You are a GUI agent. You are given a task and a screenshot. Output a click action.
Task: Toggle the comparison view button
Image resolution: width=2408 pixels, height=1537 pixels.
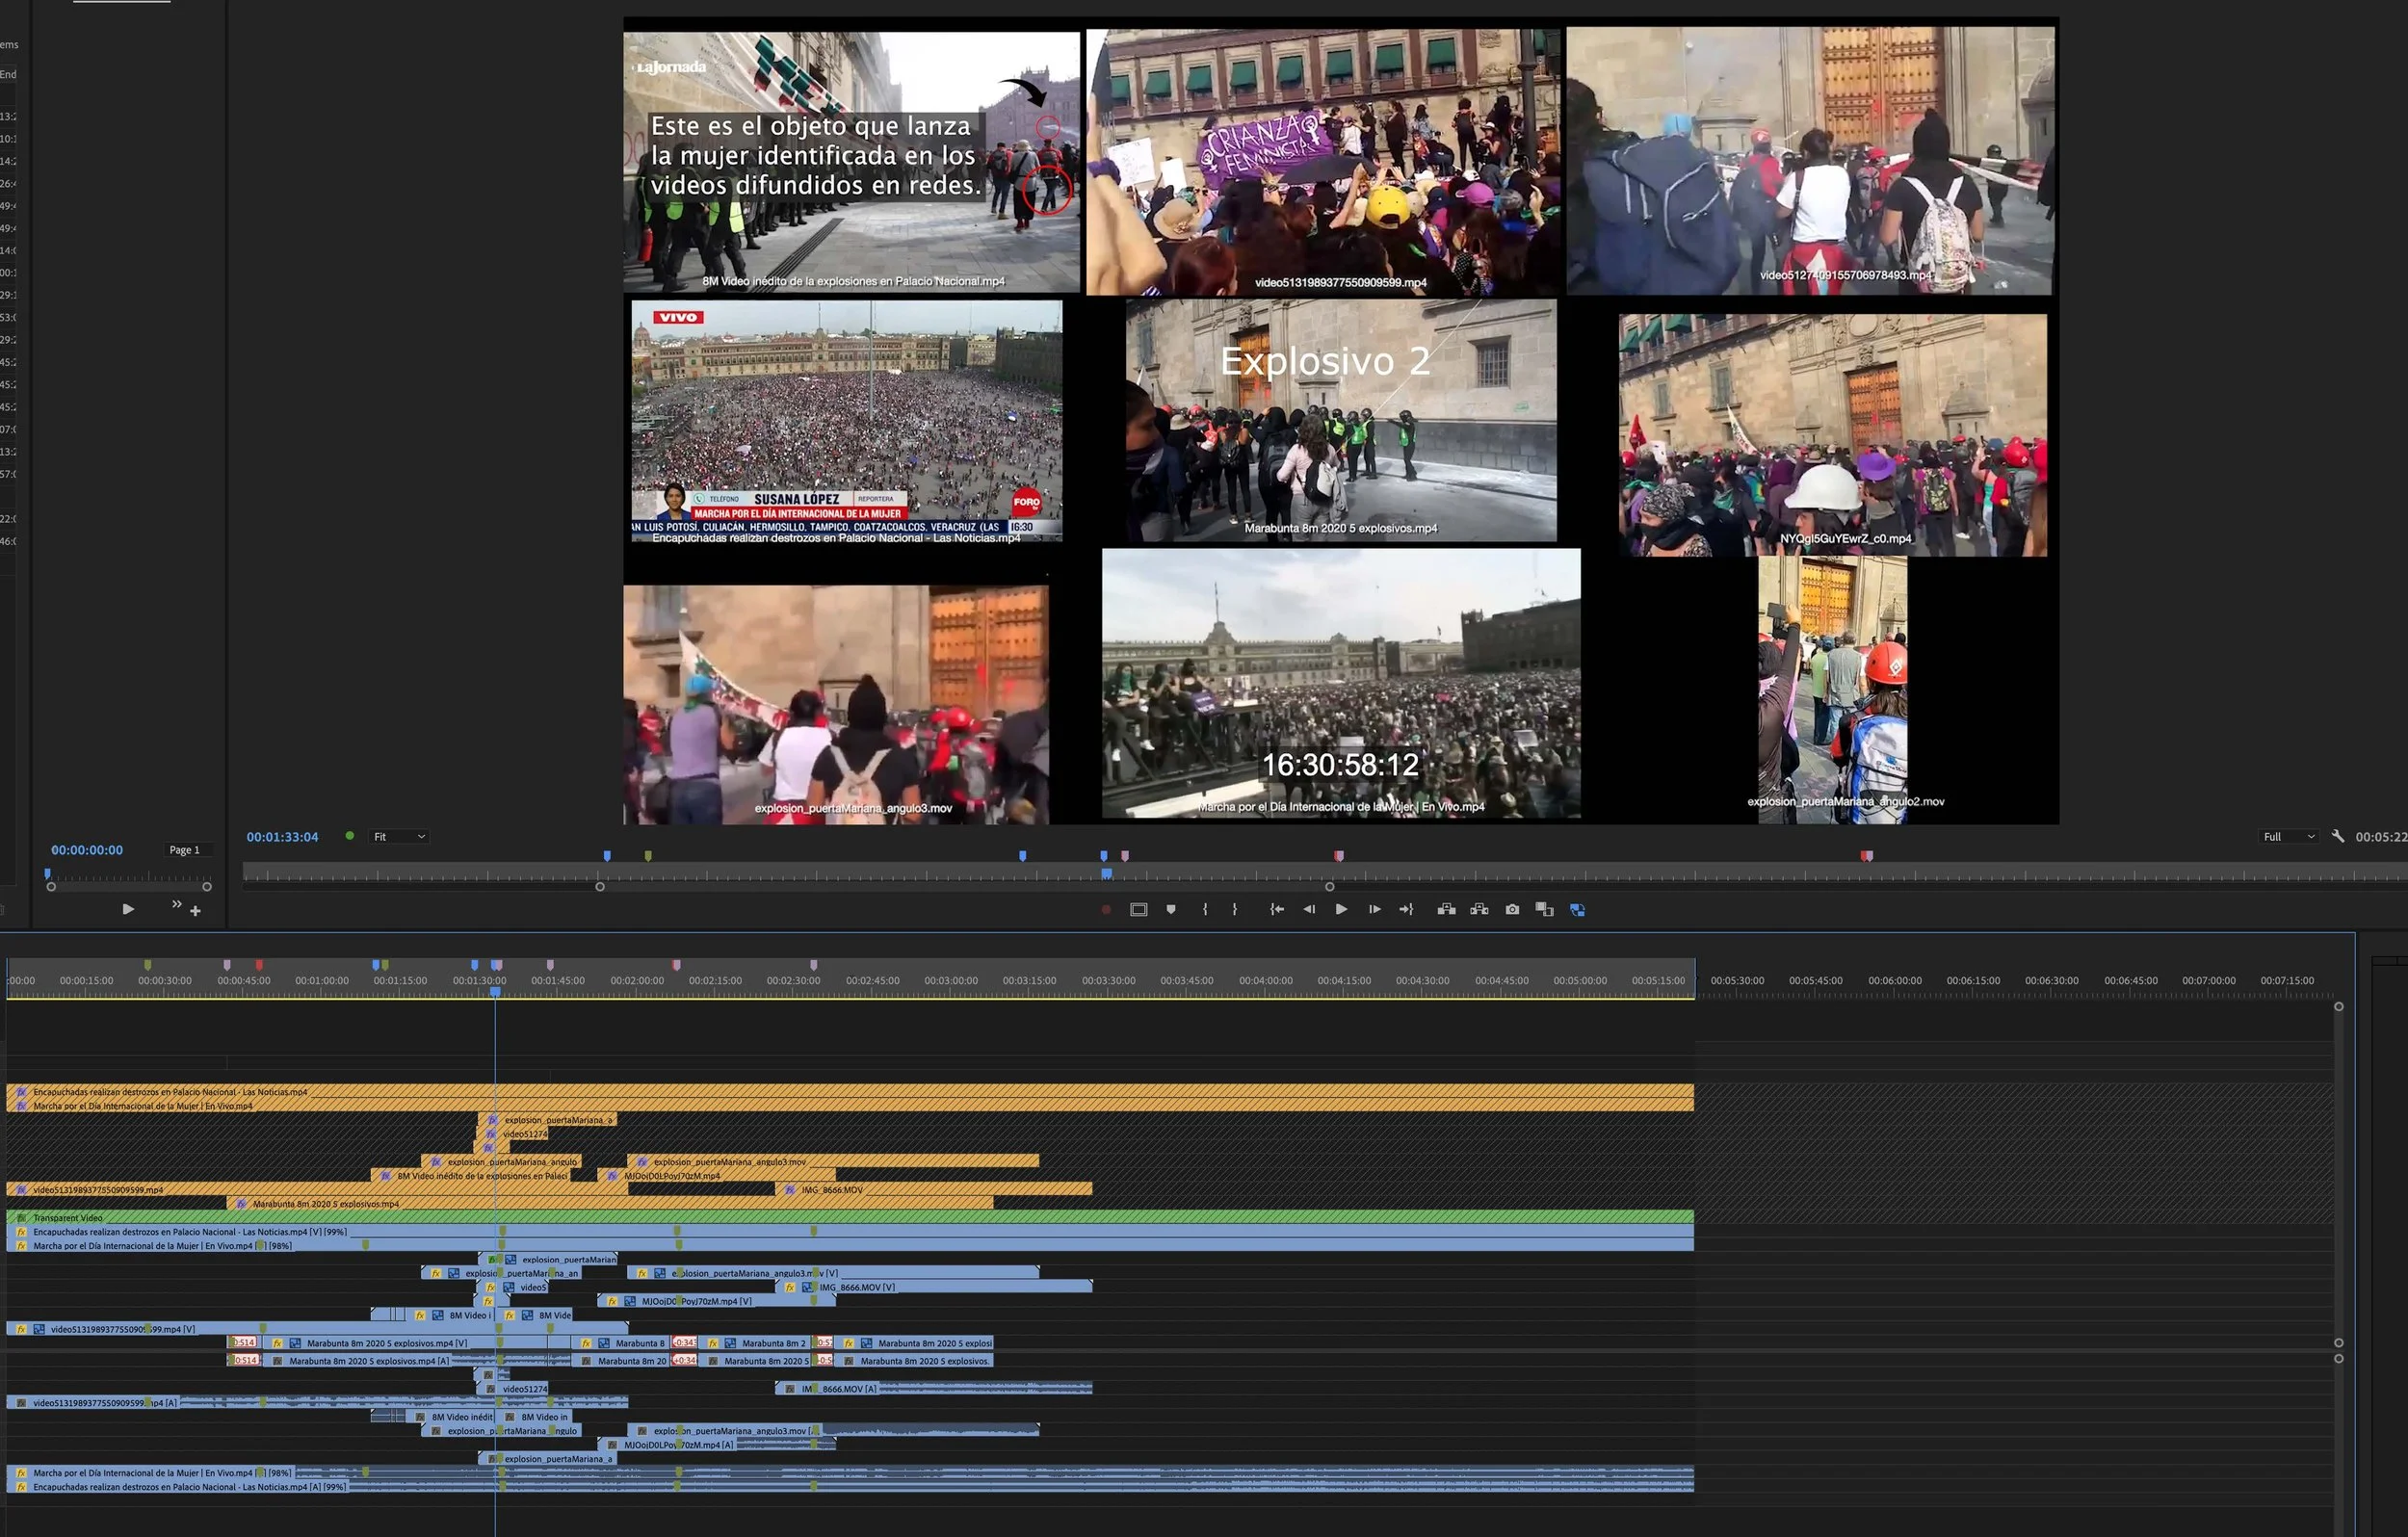click(x=1544, y=909)
